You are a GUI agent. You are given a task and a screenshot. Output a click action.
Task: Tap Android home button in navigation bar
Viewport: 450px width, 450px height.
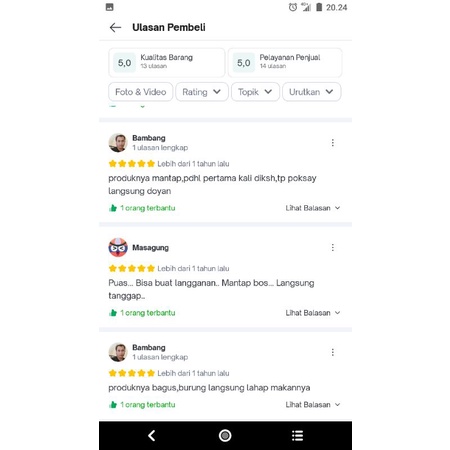(x=225, y=435)
